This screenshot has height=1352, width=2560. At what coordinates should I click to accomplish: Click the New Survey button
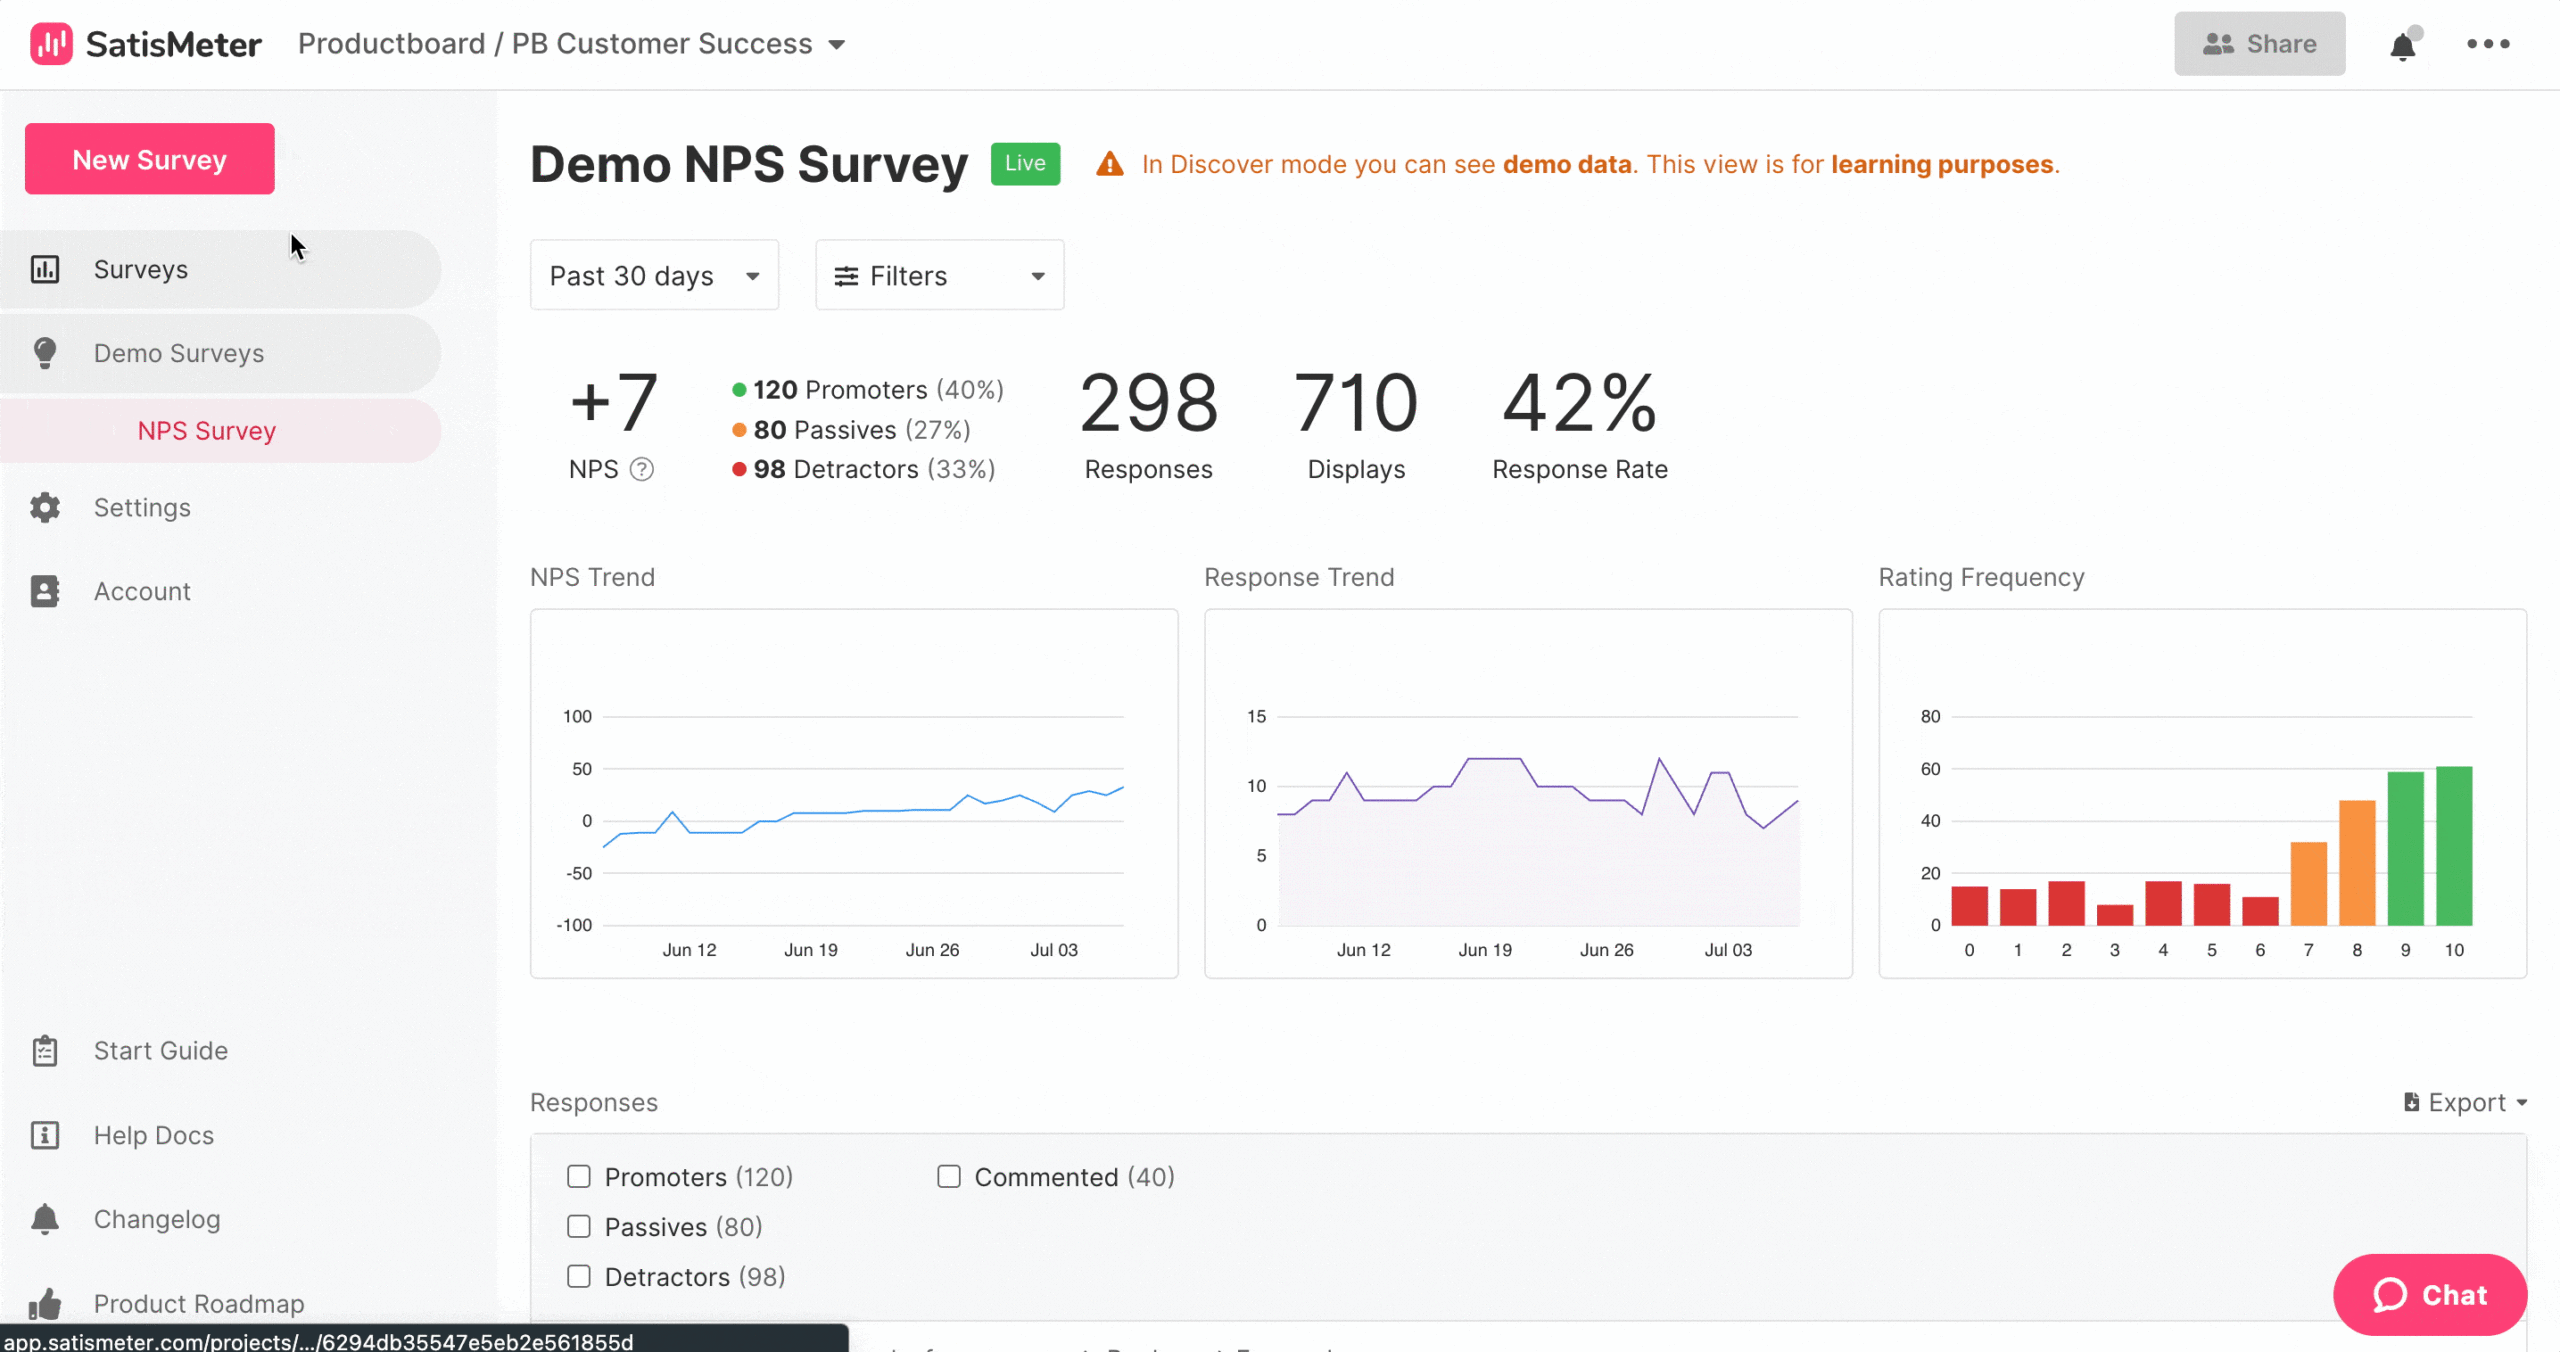148,158
